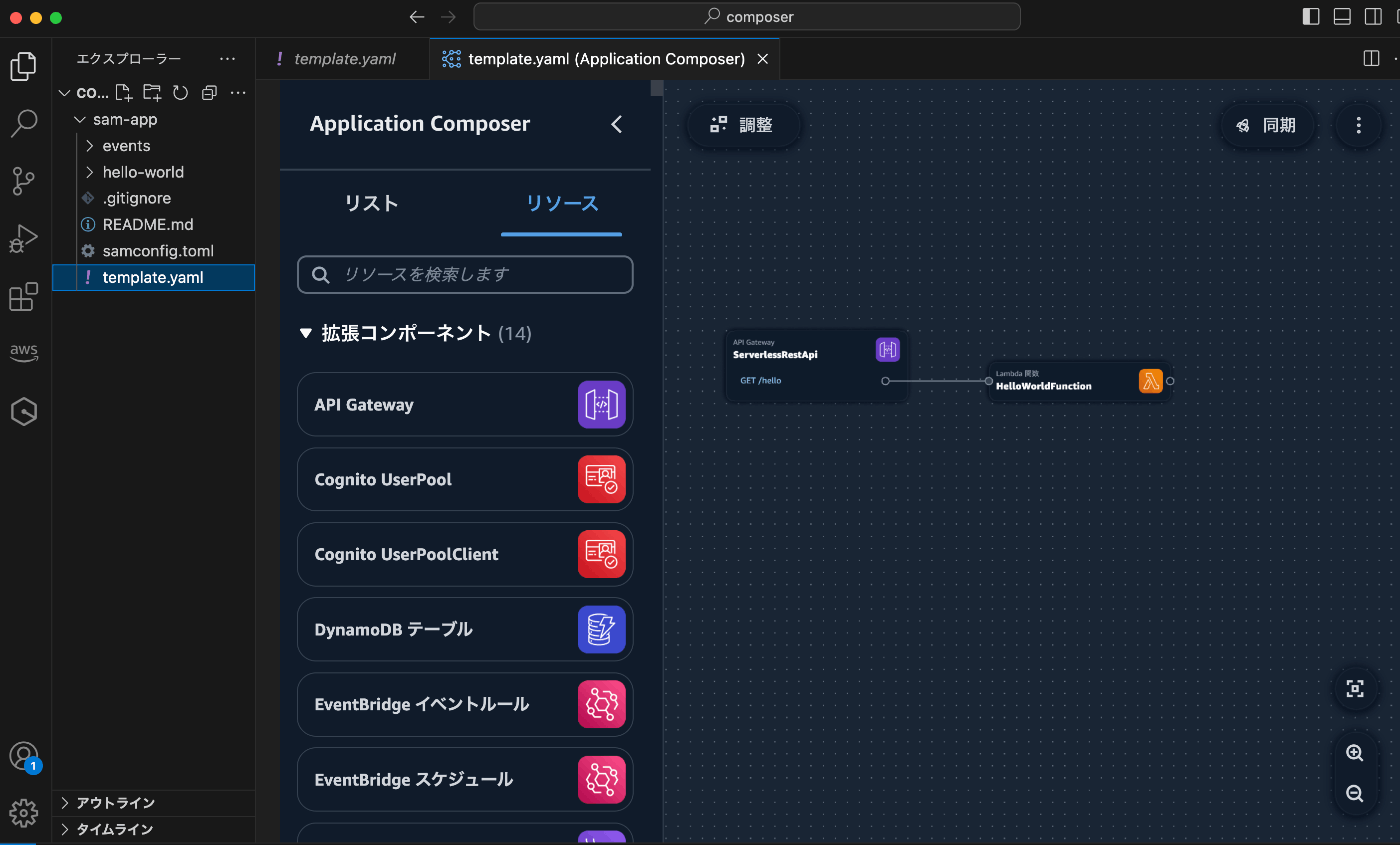The image size is (1400, 845).
Task: Open the Manage gear settings
Action: [24, 812]
